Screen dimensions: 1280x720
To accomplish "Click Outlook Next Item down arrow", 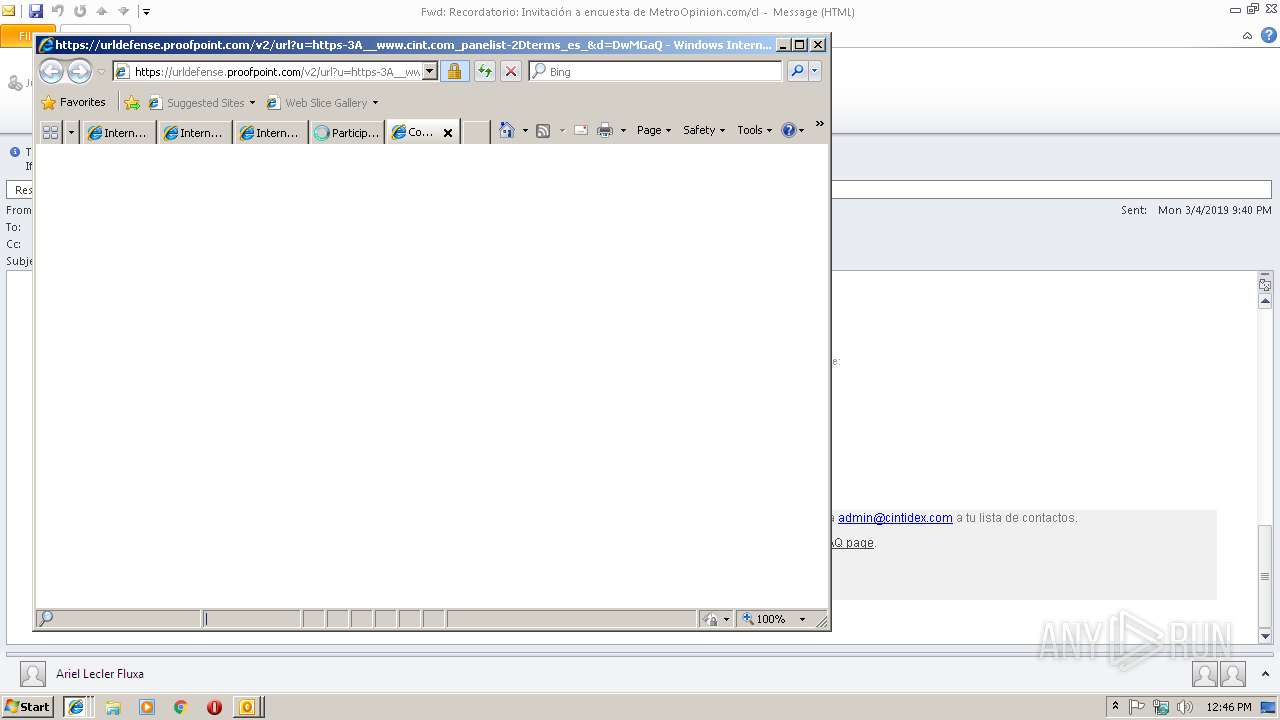I will [124, 11].
